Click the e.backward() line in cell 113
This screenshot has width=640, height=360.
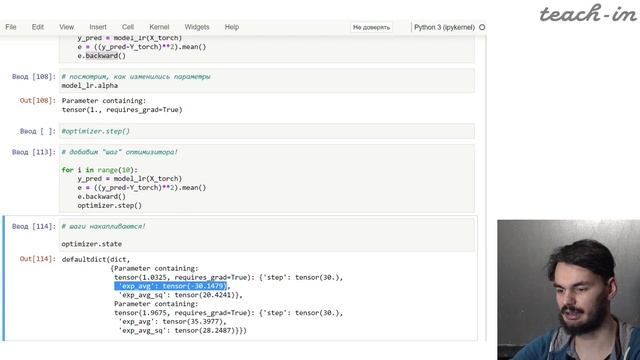pos(102,196)
